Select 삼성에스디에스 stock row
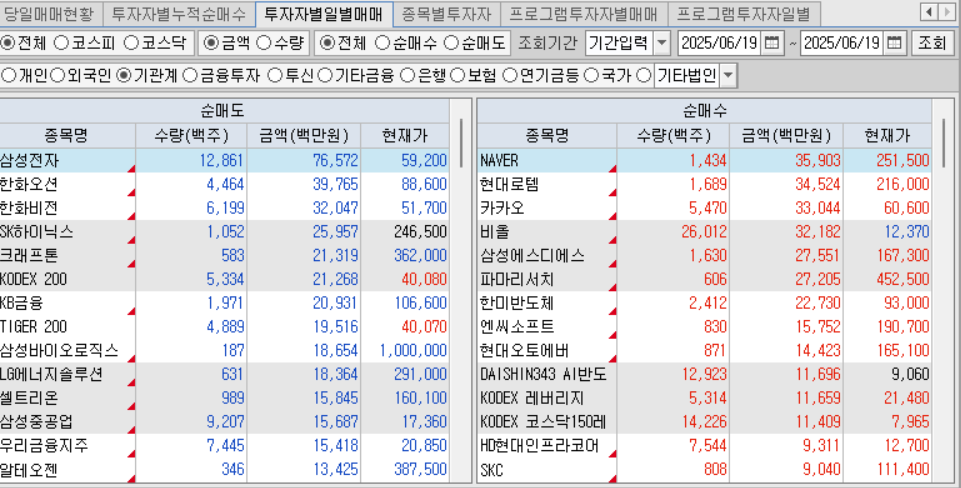Image resolution: width=961 pixels, height=488 pixels. point(704,256)
